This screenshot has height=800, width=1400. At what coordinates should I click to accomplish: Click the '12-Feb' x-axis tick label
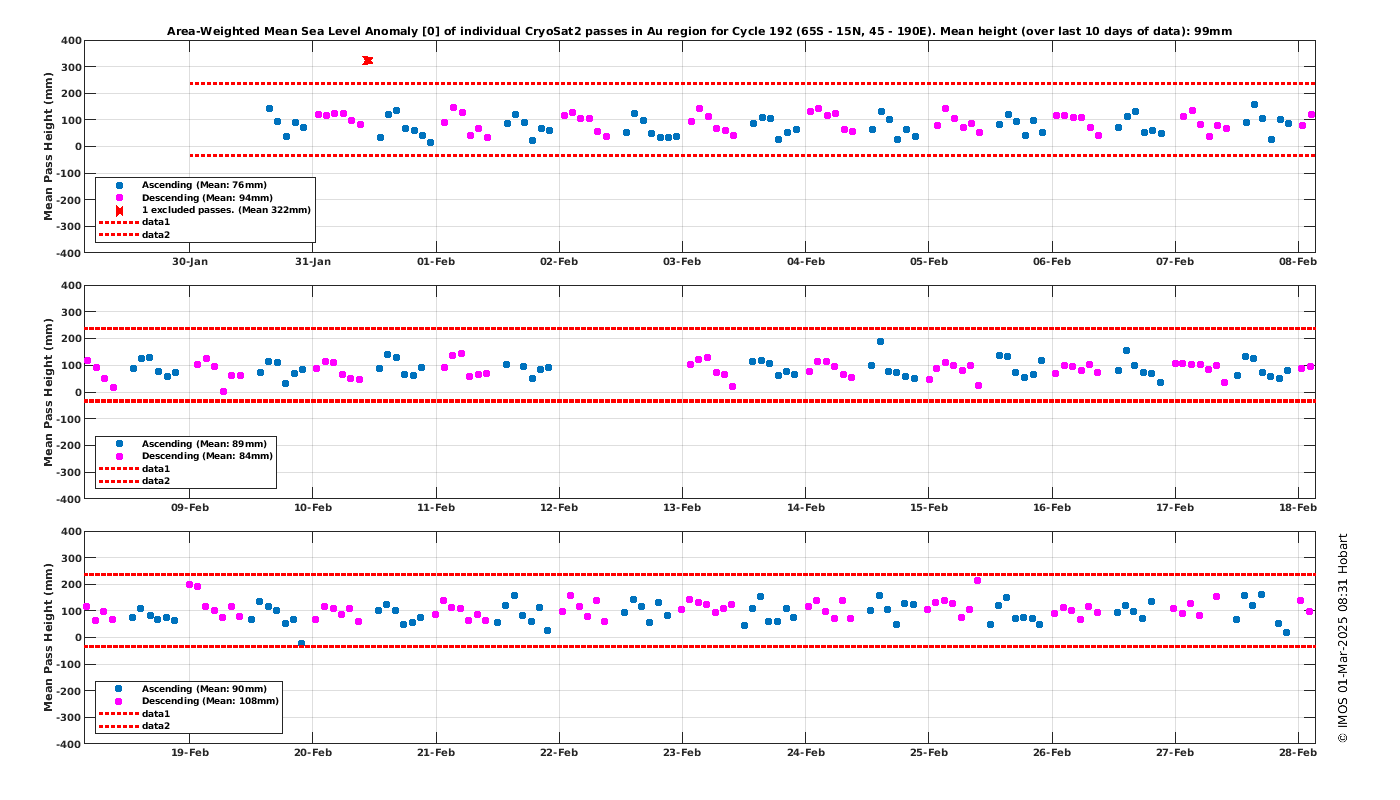tap(559, 508)
